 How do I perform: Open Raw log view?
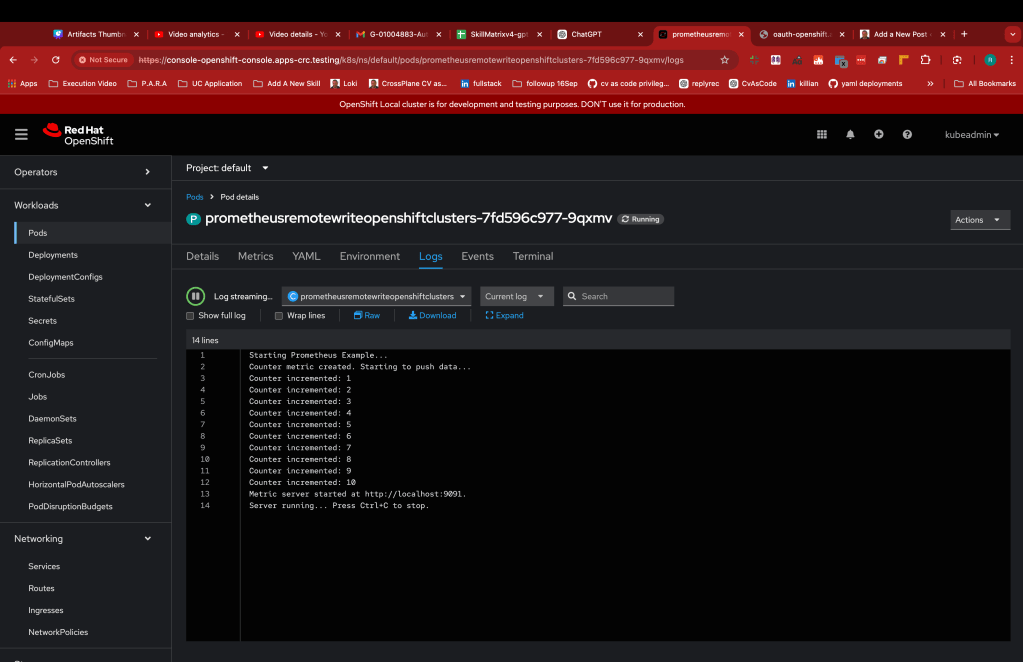(x=367, y=316)
